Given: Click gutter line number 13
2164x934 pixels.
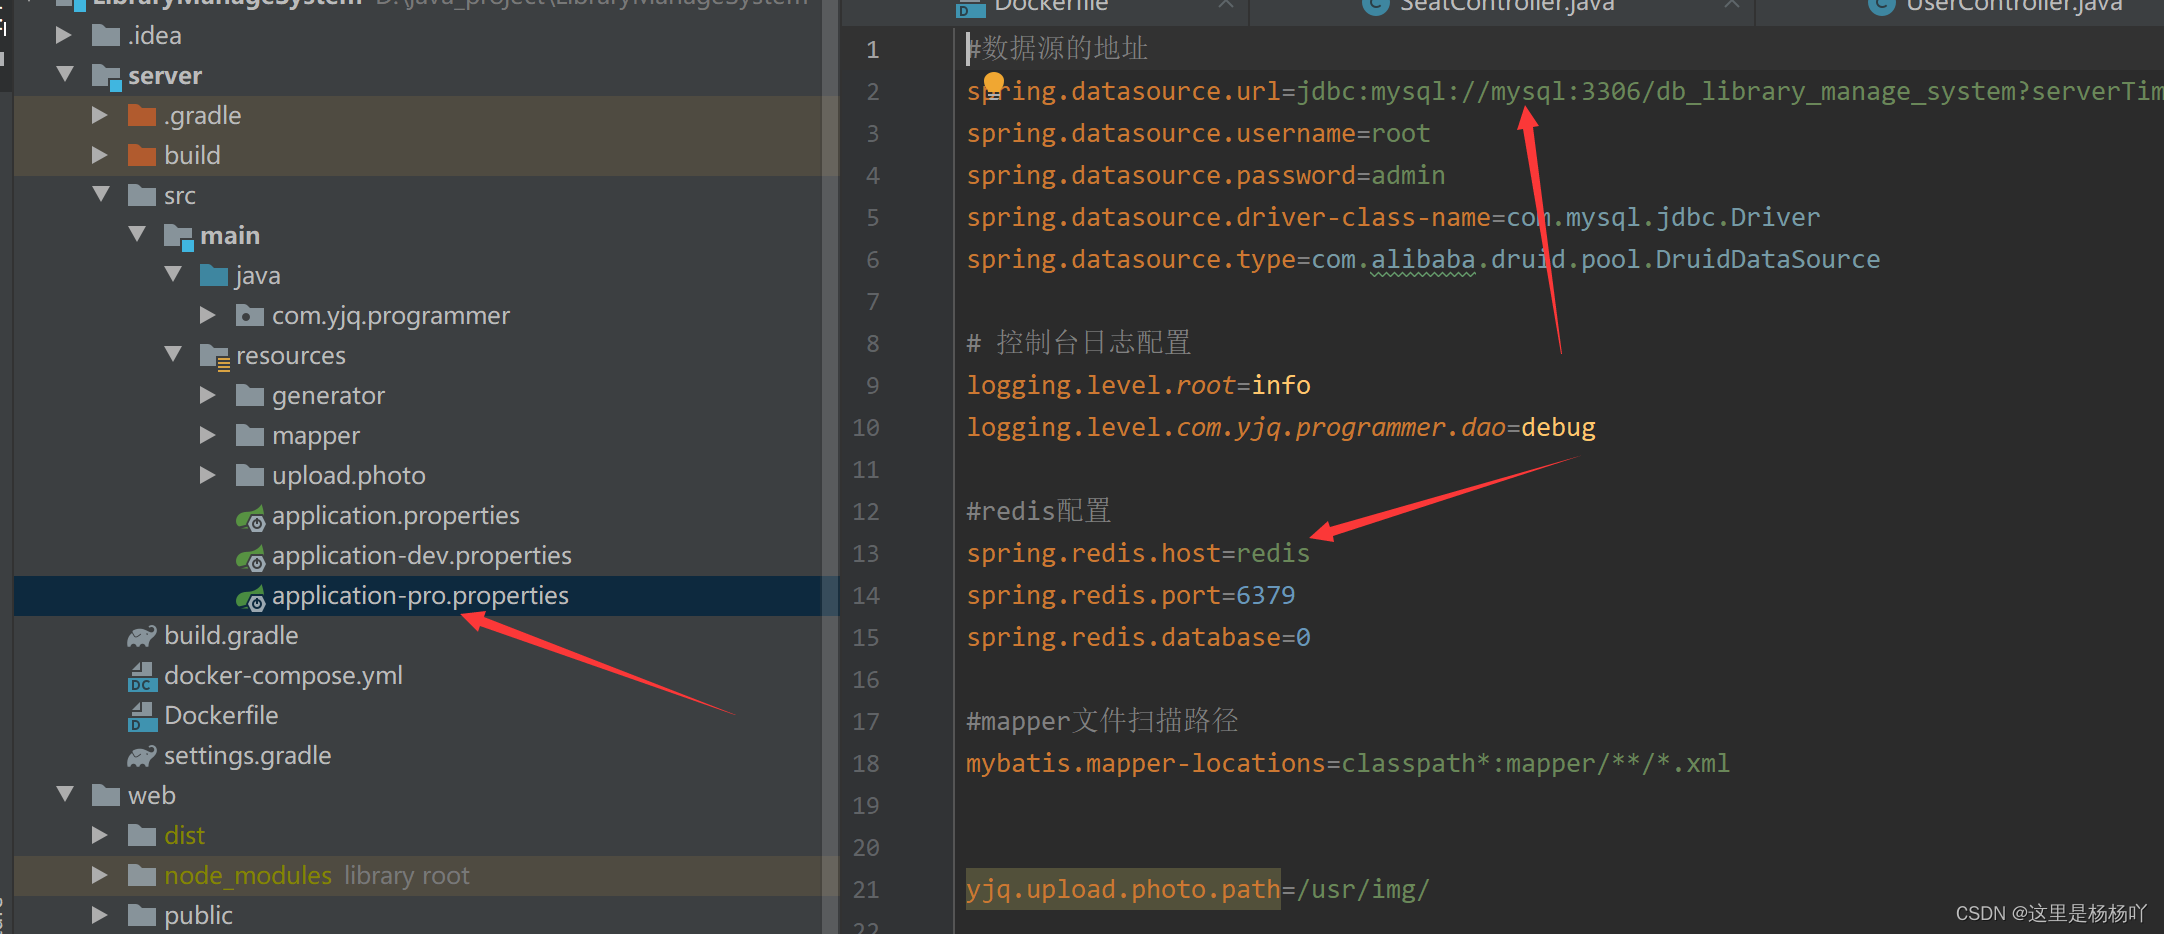Looking at the screenshot, I should pos(866,553).
